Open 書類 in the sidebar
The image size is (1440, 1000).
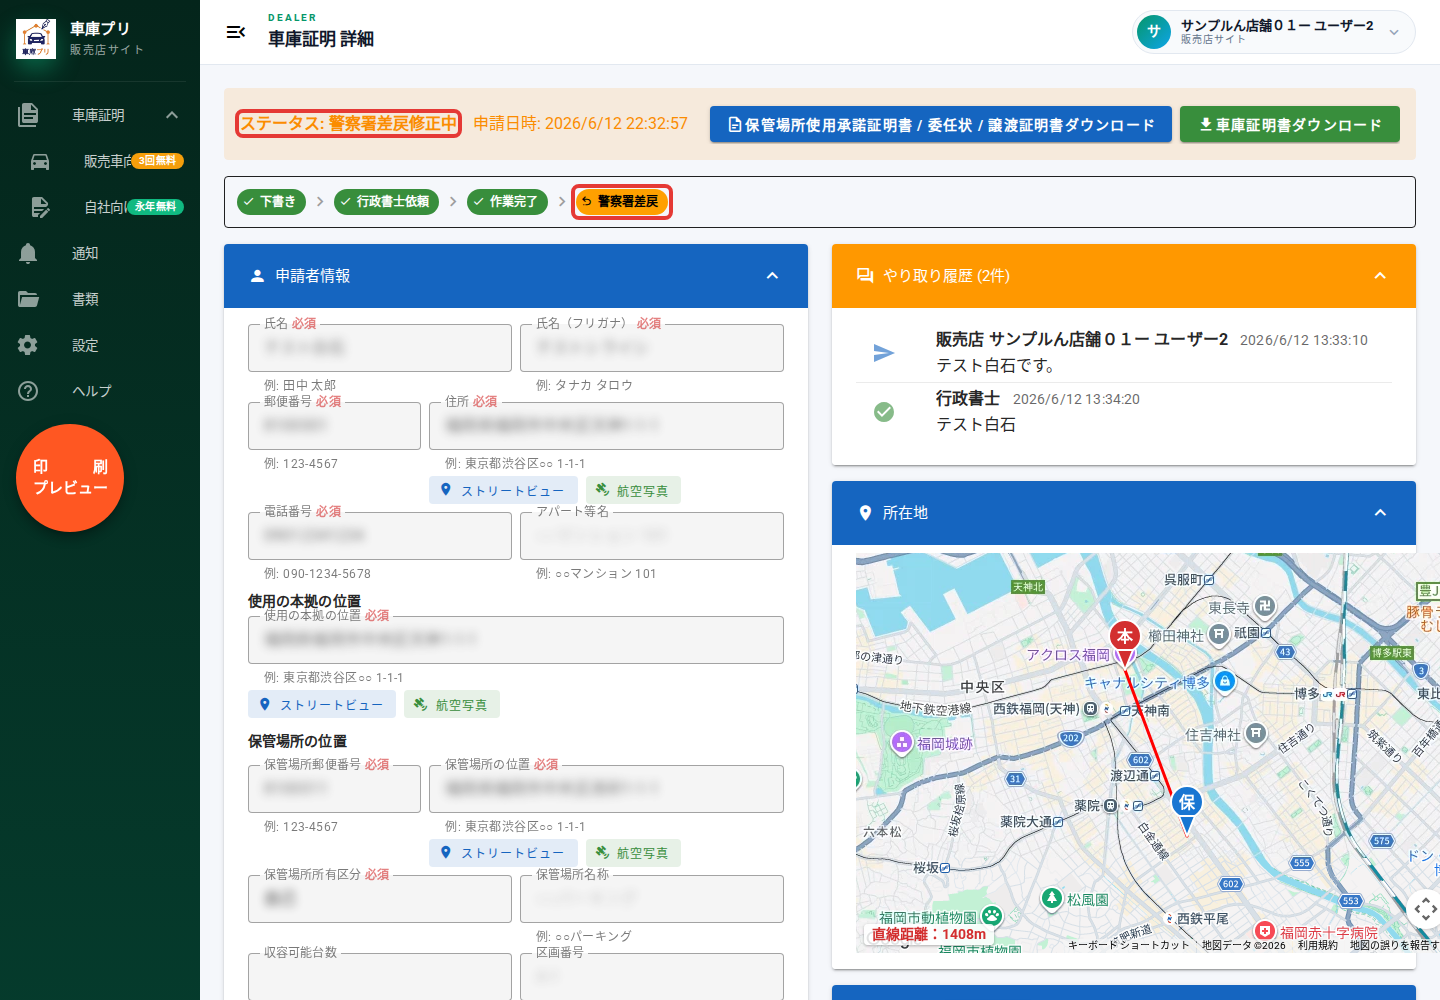click(x=100, y=299)
